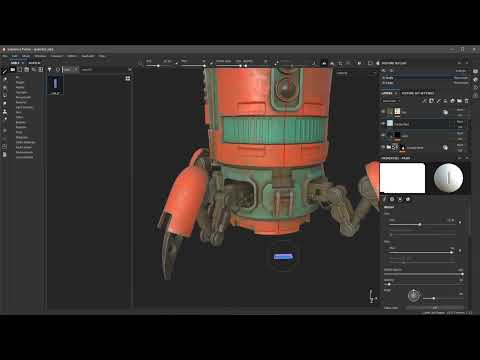Select the Brushes shelf category

(21, 122)
